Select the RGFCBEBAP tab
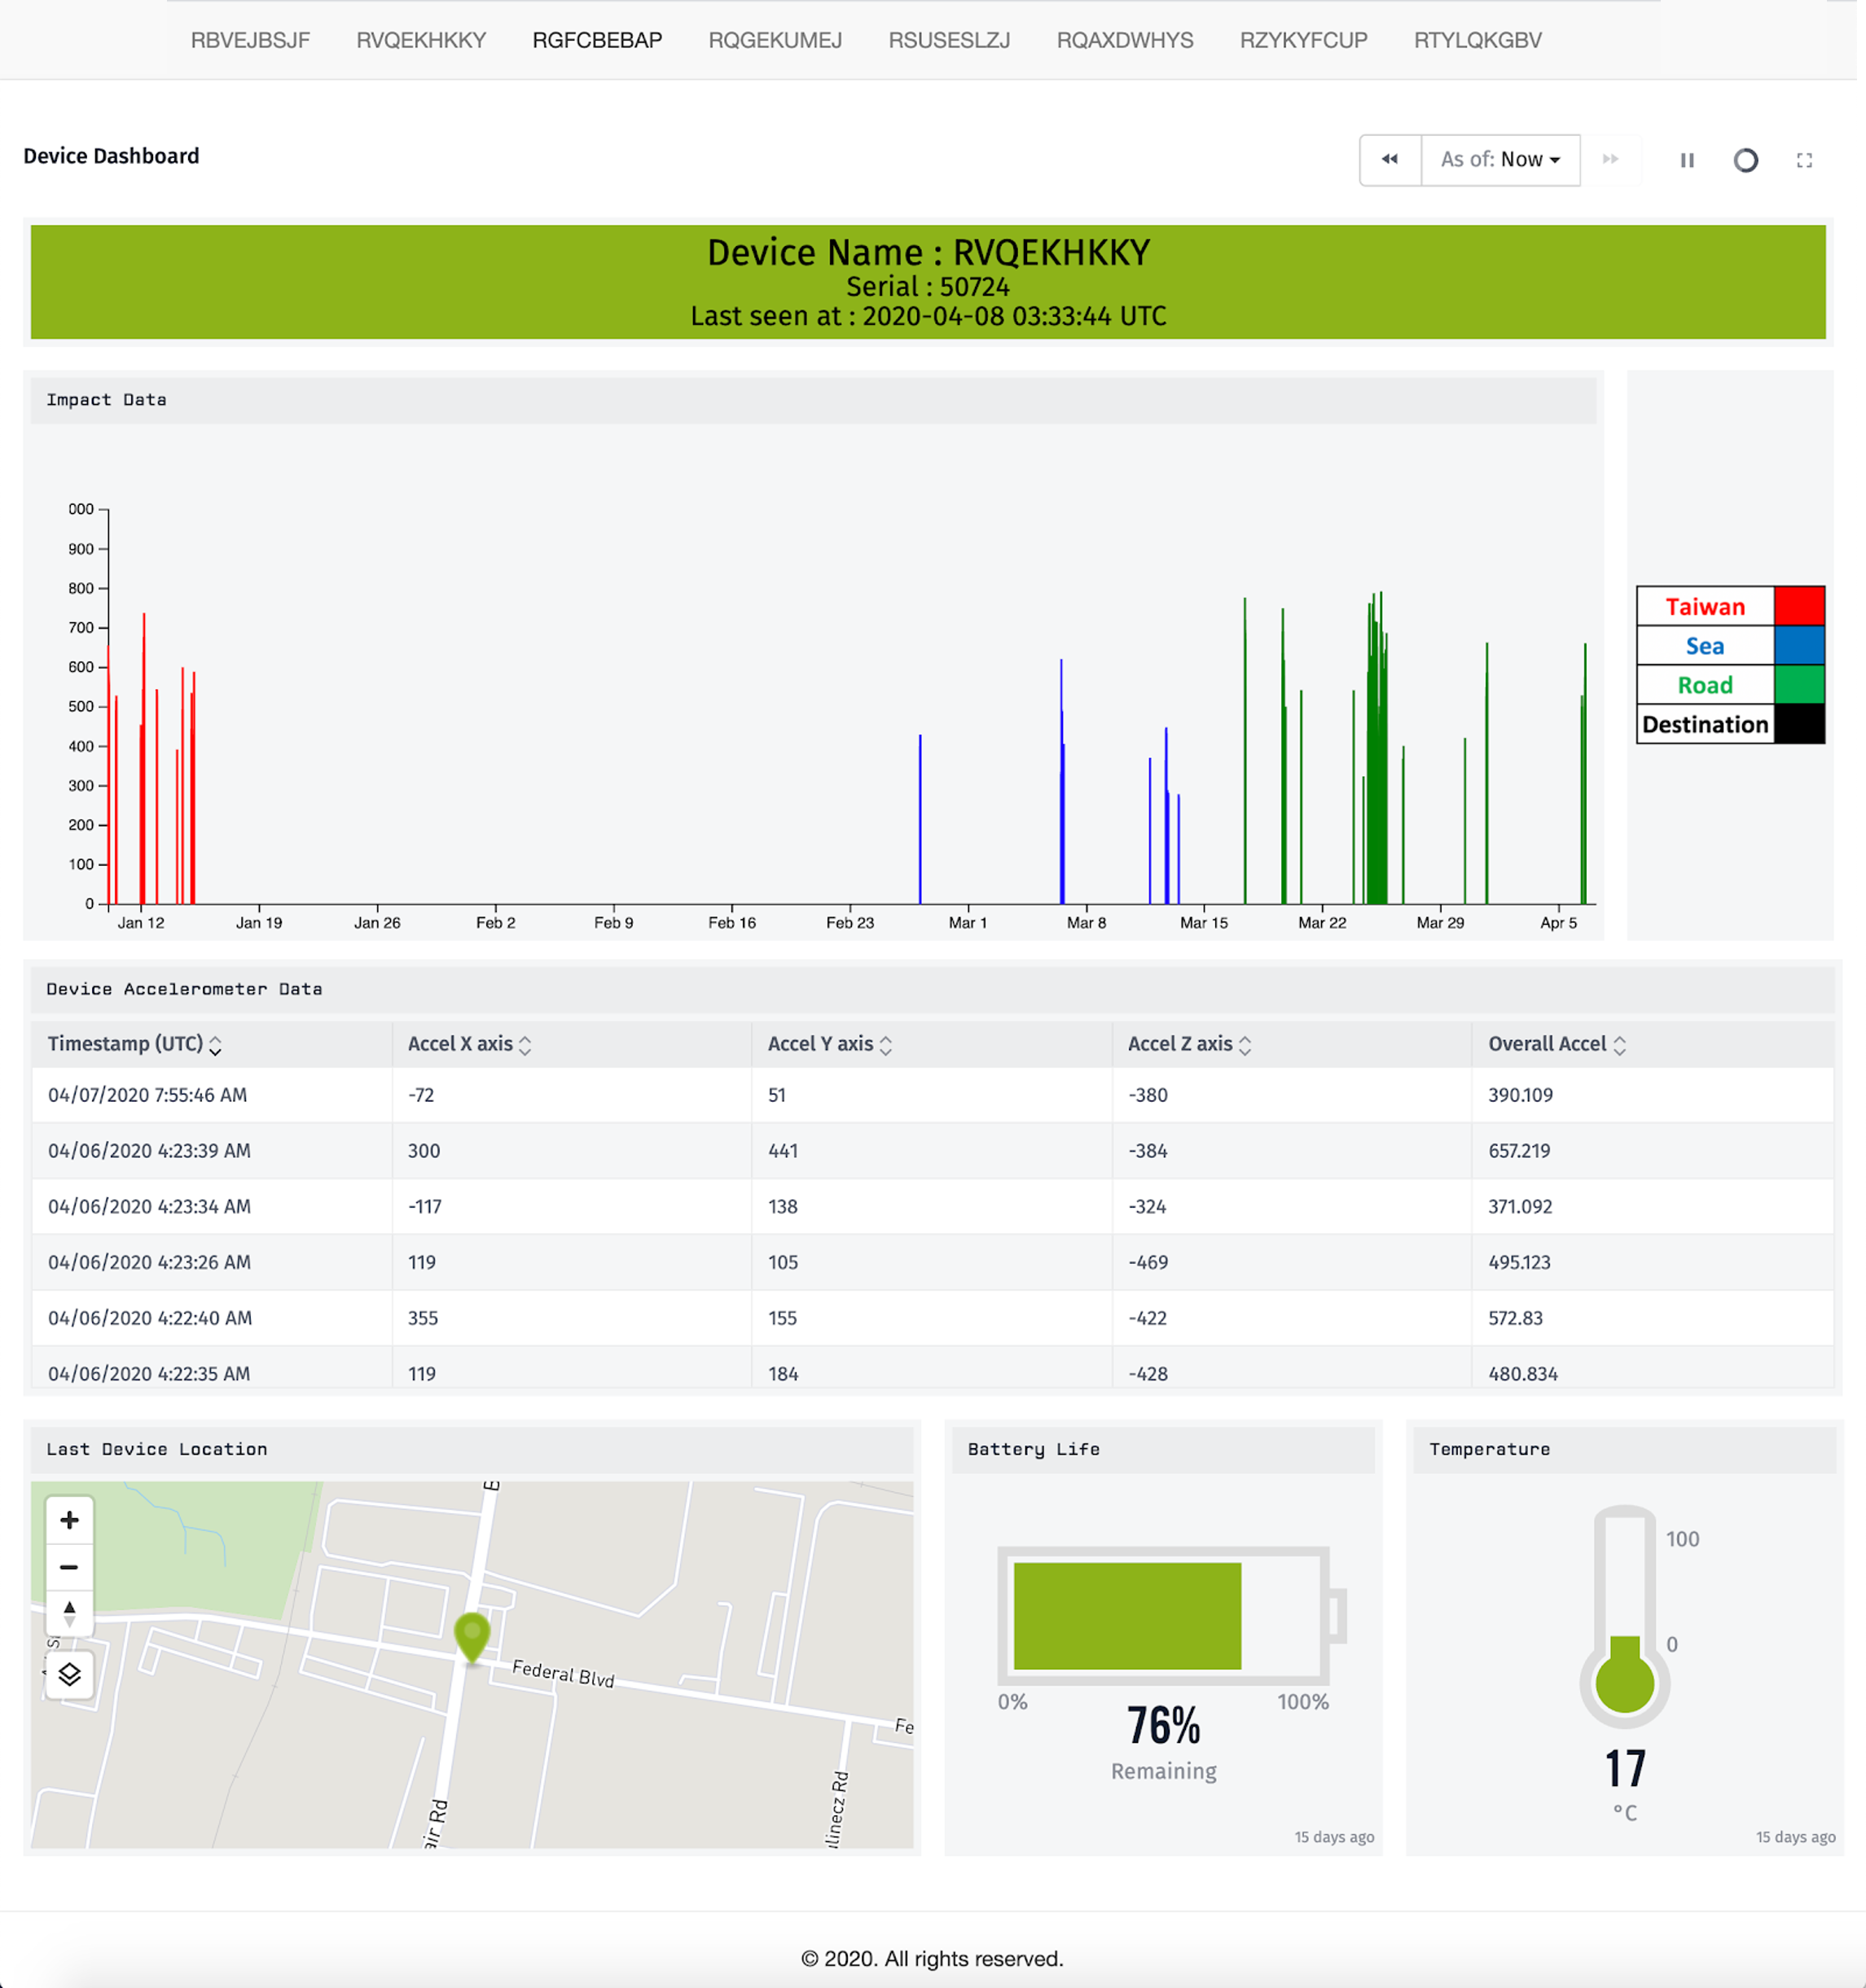The image size is (1866, 1988). tap(597, 40)
